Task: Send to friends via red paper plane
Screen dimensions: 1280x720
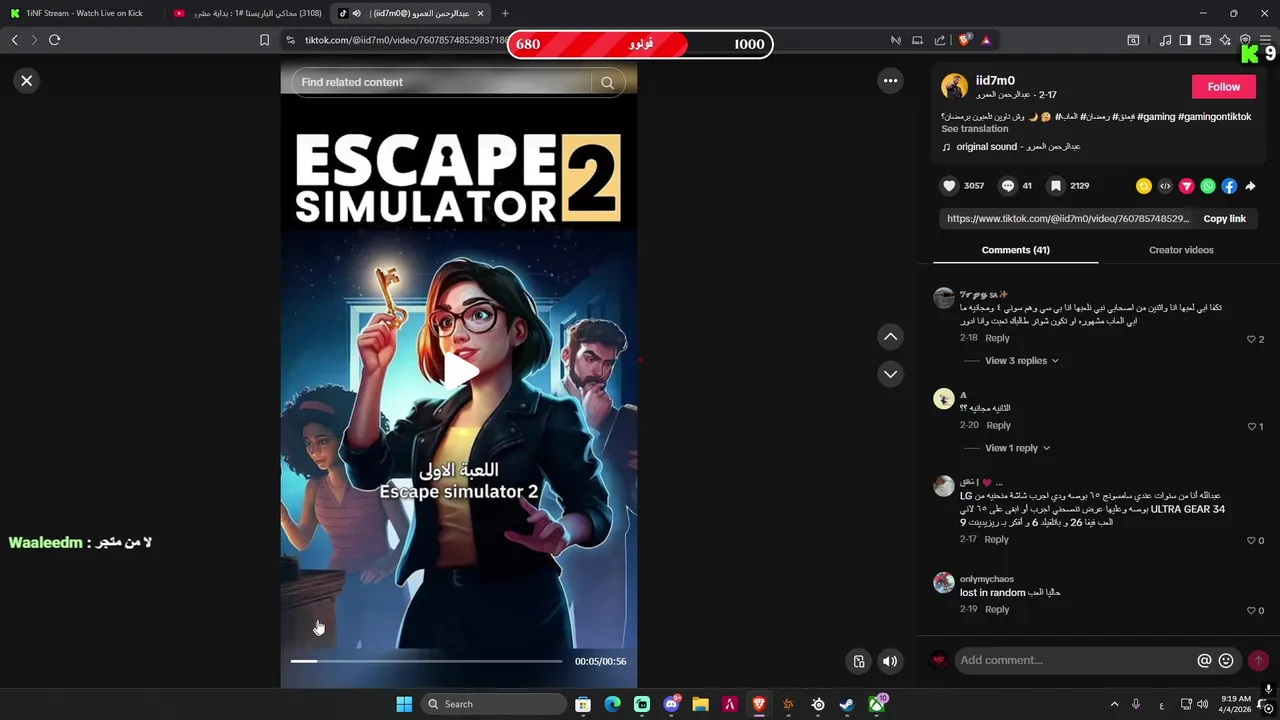Action: coord(1186,186)
